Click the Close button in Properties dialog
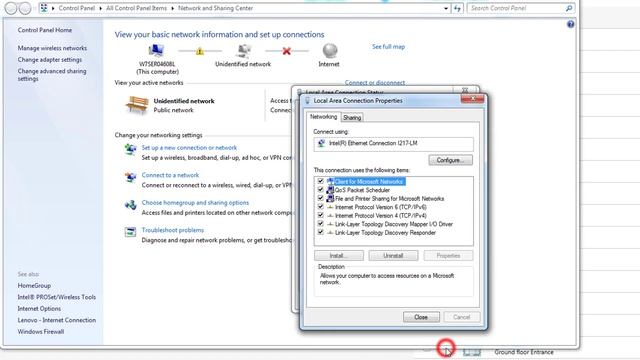640x360 pixels. click(x=421, y=317)
